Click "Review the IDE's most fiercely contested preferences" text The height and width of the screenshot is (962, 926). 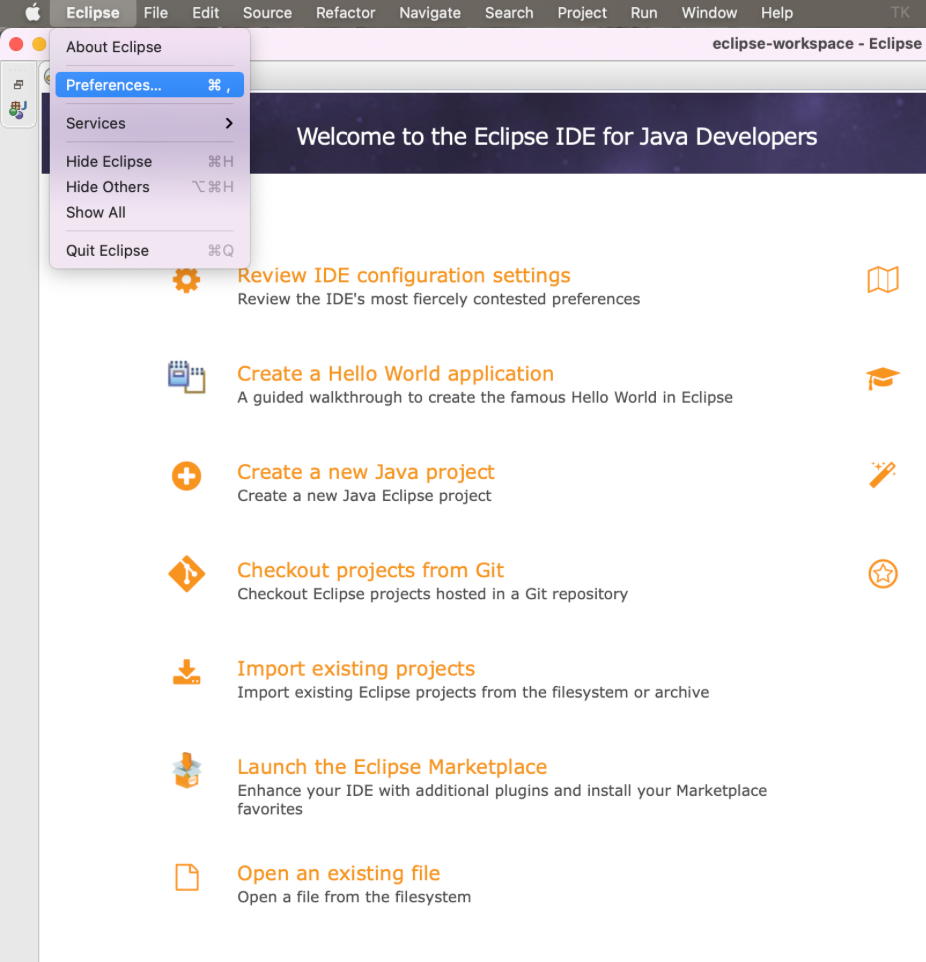tap(439, 299)
